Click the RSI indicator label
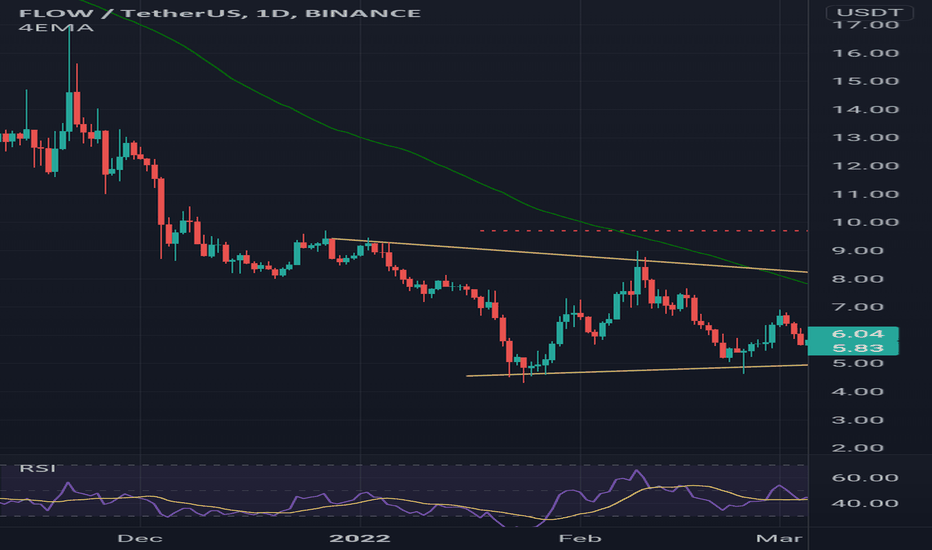Screen dimensions: 932x550 pos(37,468)
